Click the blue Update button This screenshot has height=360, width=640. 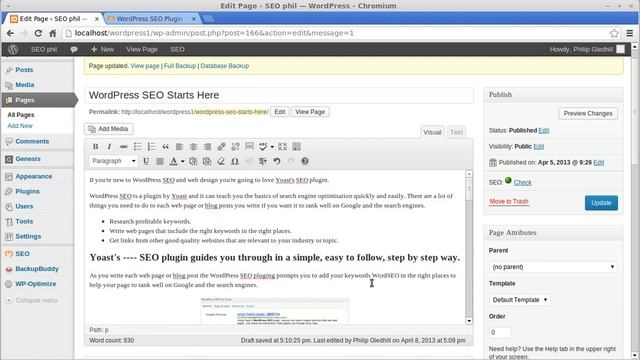(601, 203)
